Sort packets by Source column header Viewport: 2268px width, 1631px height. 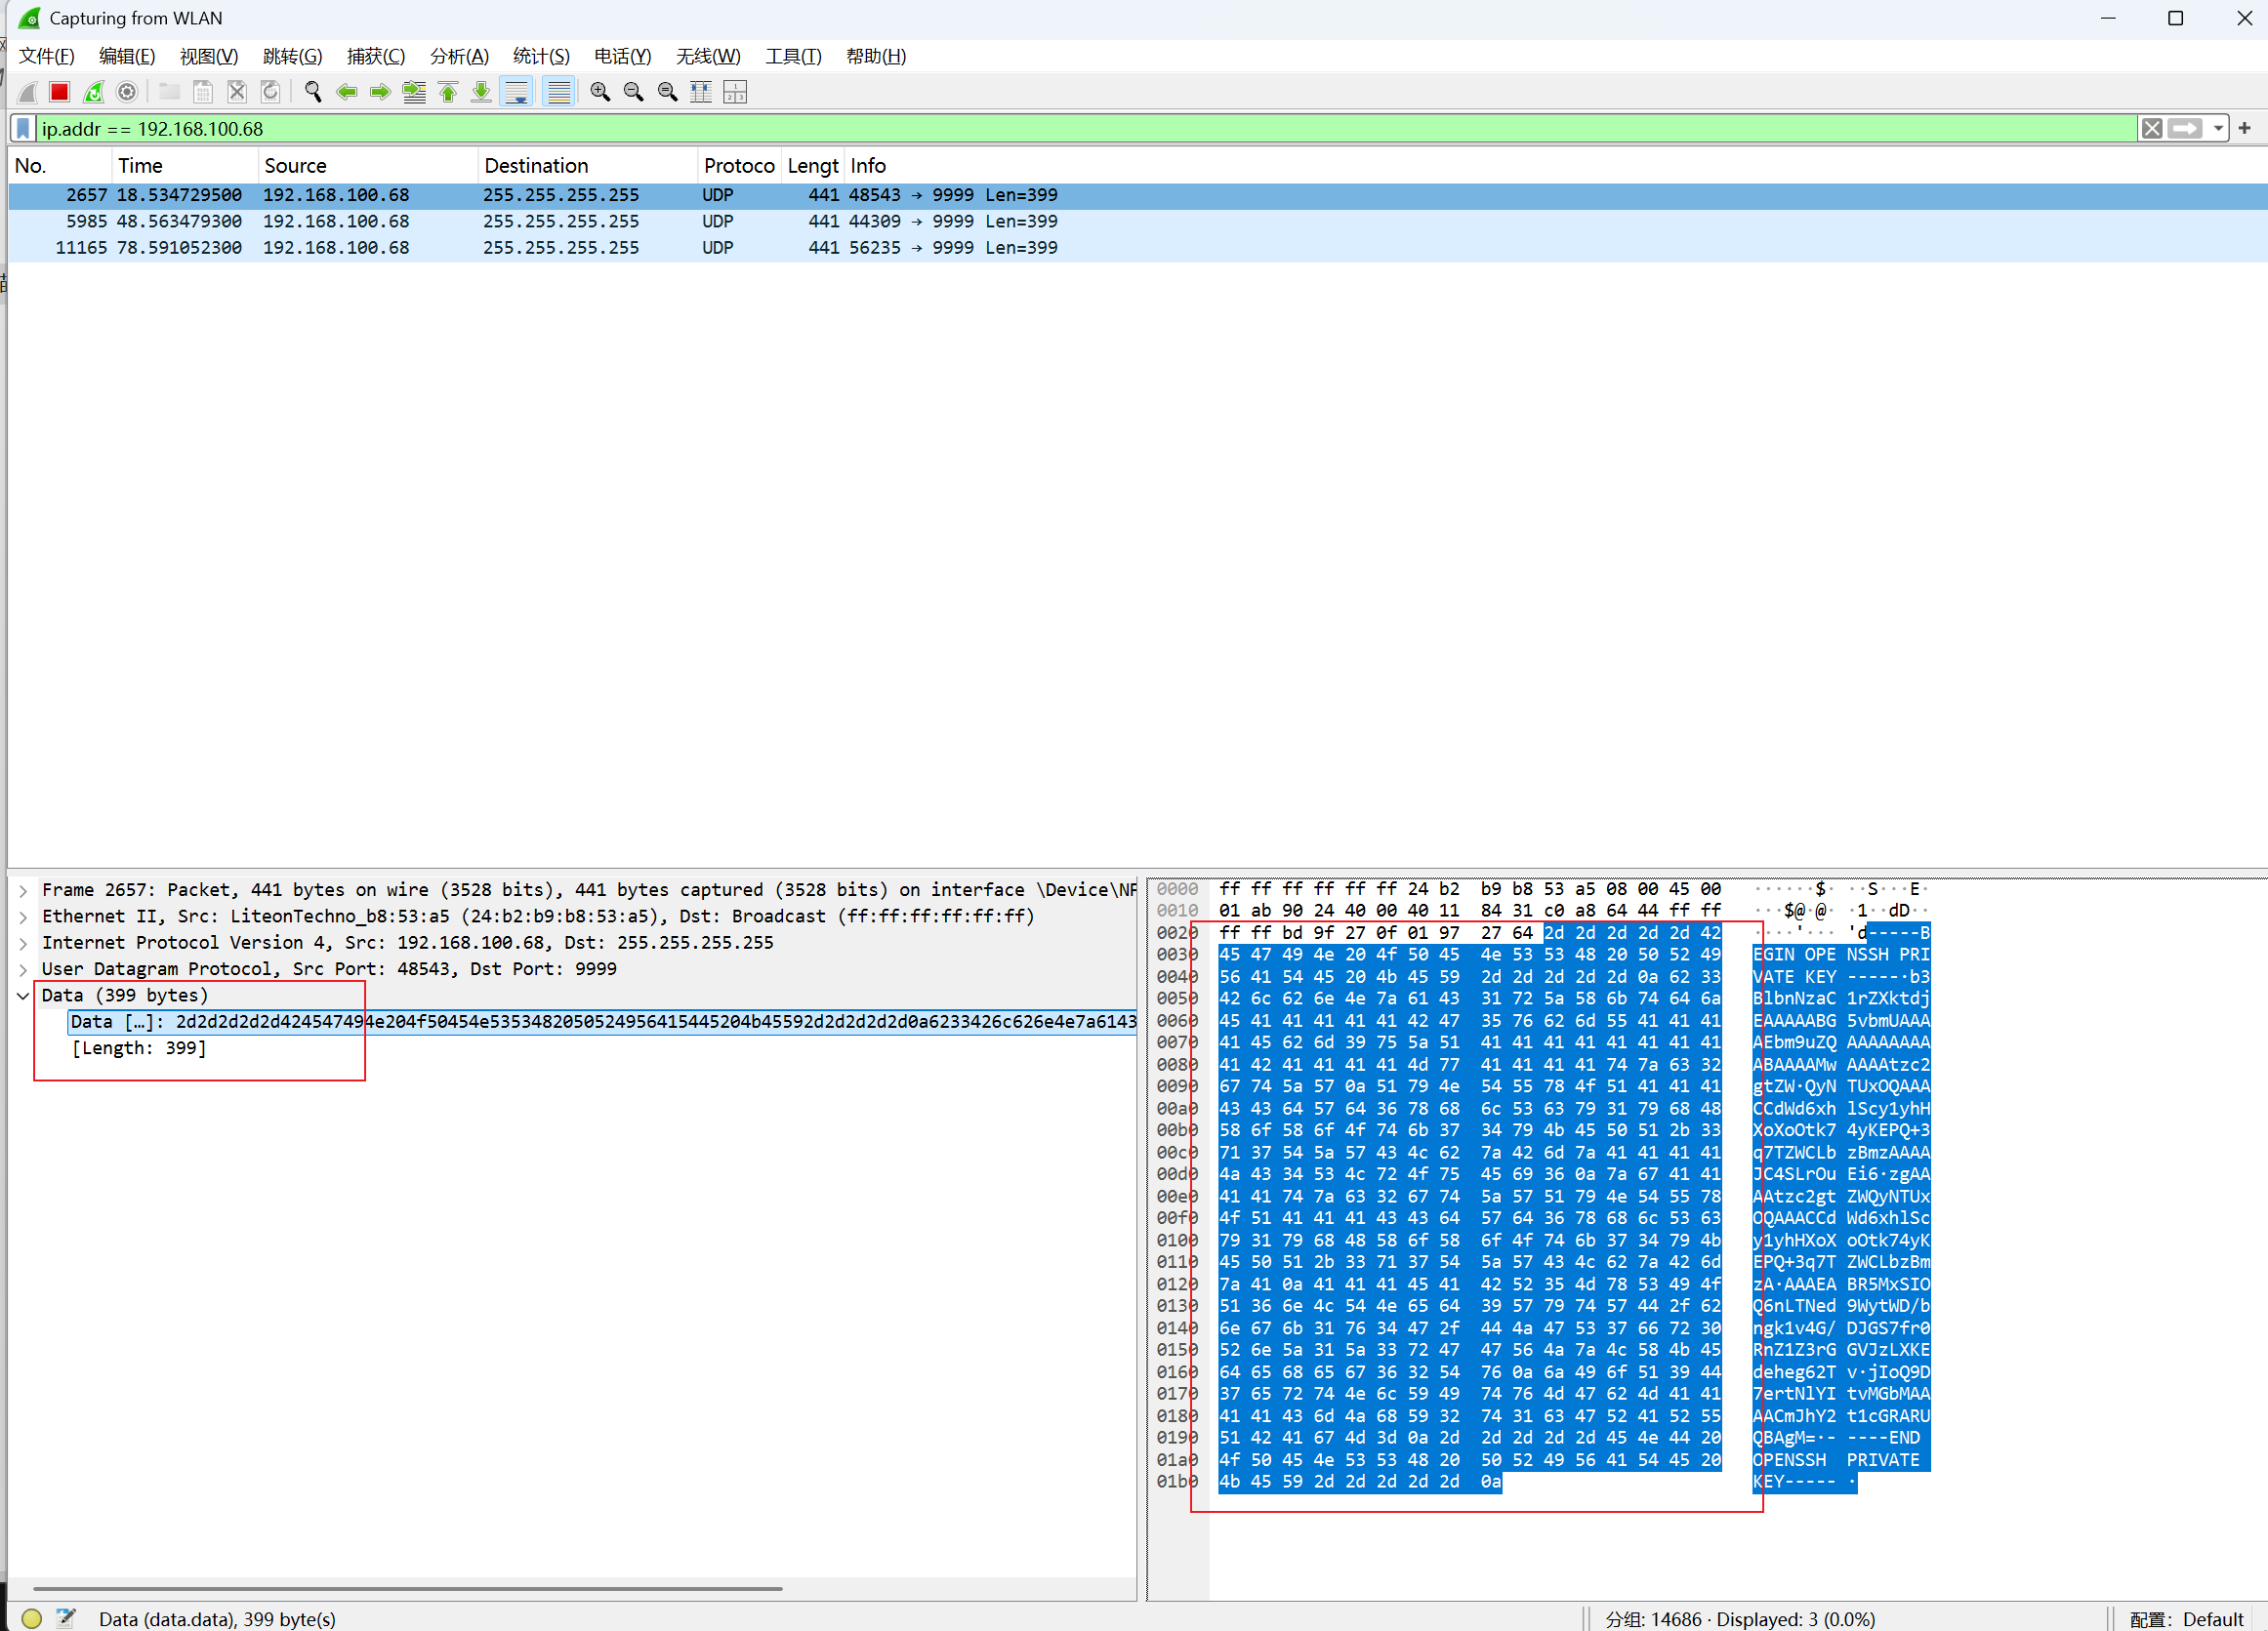coord(368,166)
